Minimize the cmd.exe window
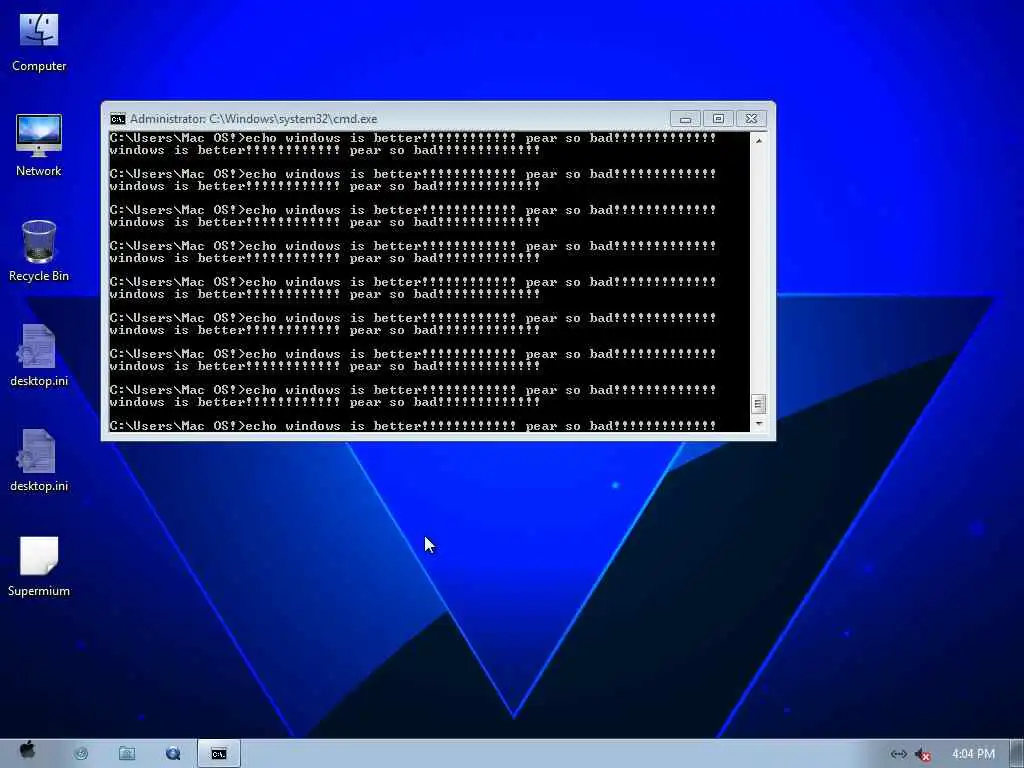 (x=685, y=119)
